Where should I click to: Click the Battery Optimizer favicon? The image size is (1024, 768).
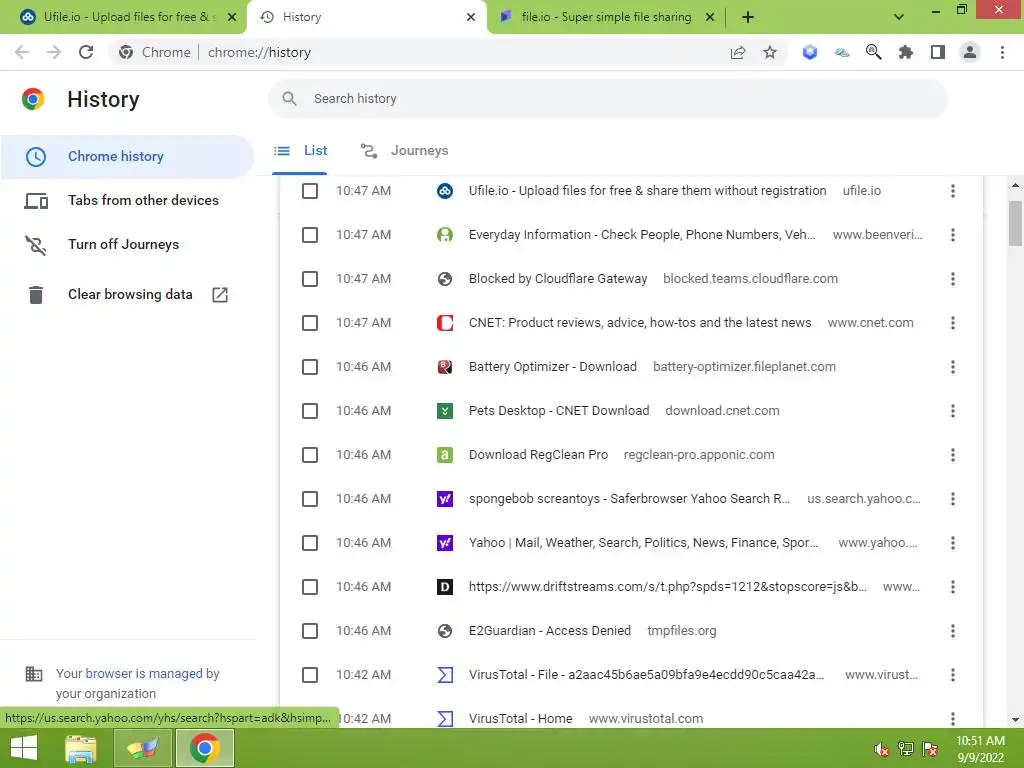tap(445, 366)
